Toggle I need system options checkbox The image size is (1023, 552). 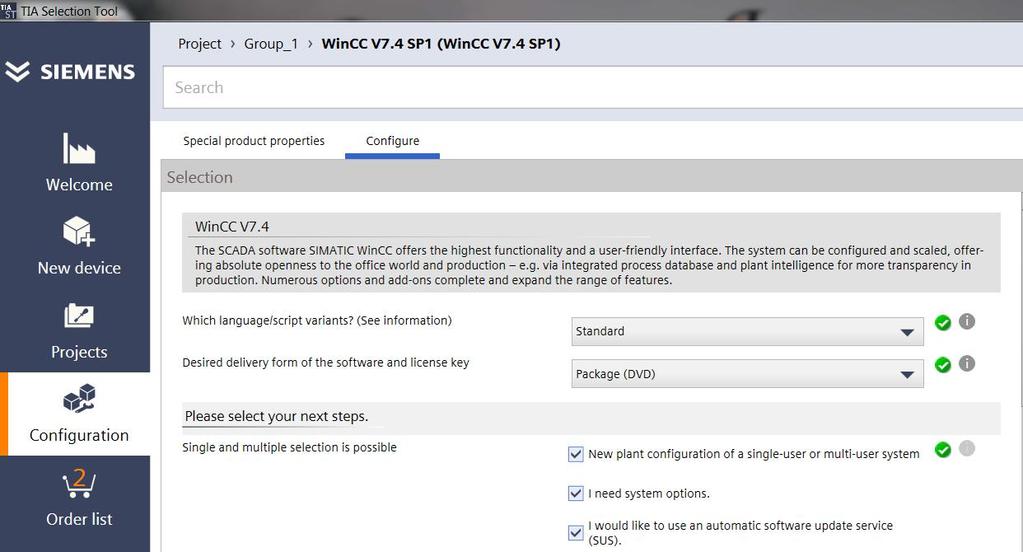point(575,493)
